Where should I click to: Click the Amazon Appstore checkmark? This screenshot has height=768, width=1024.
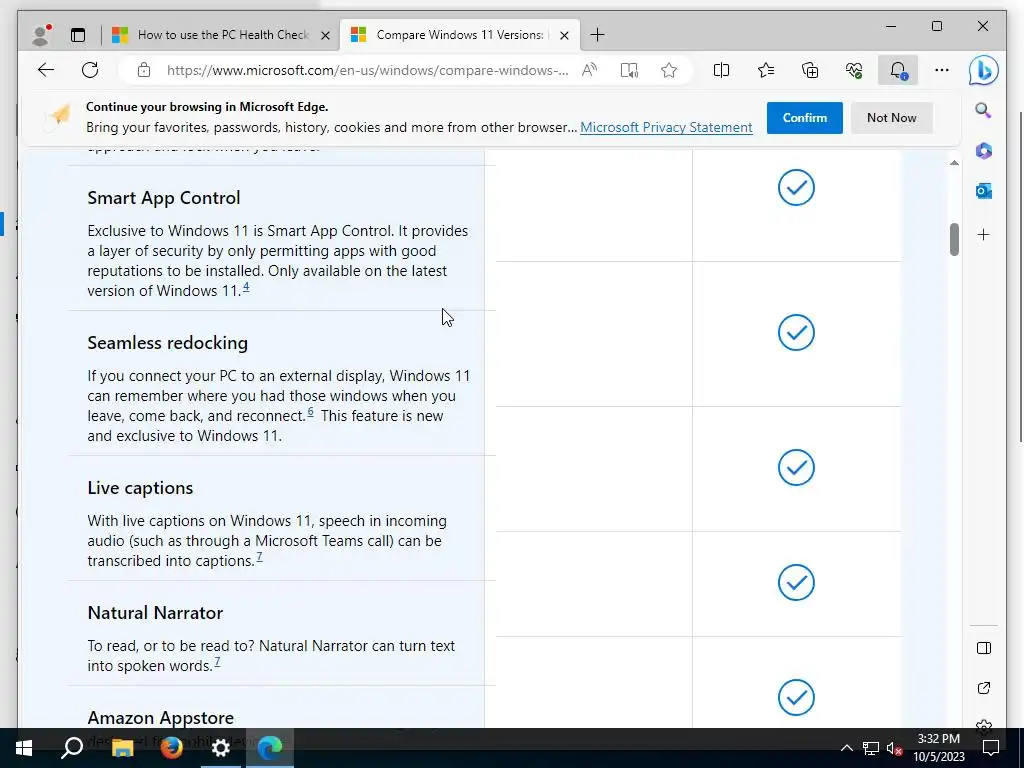coord(796,697)
